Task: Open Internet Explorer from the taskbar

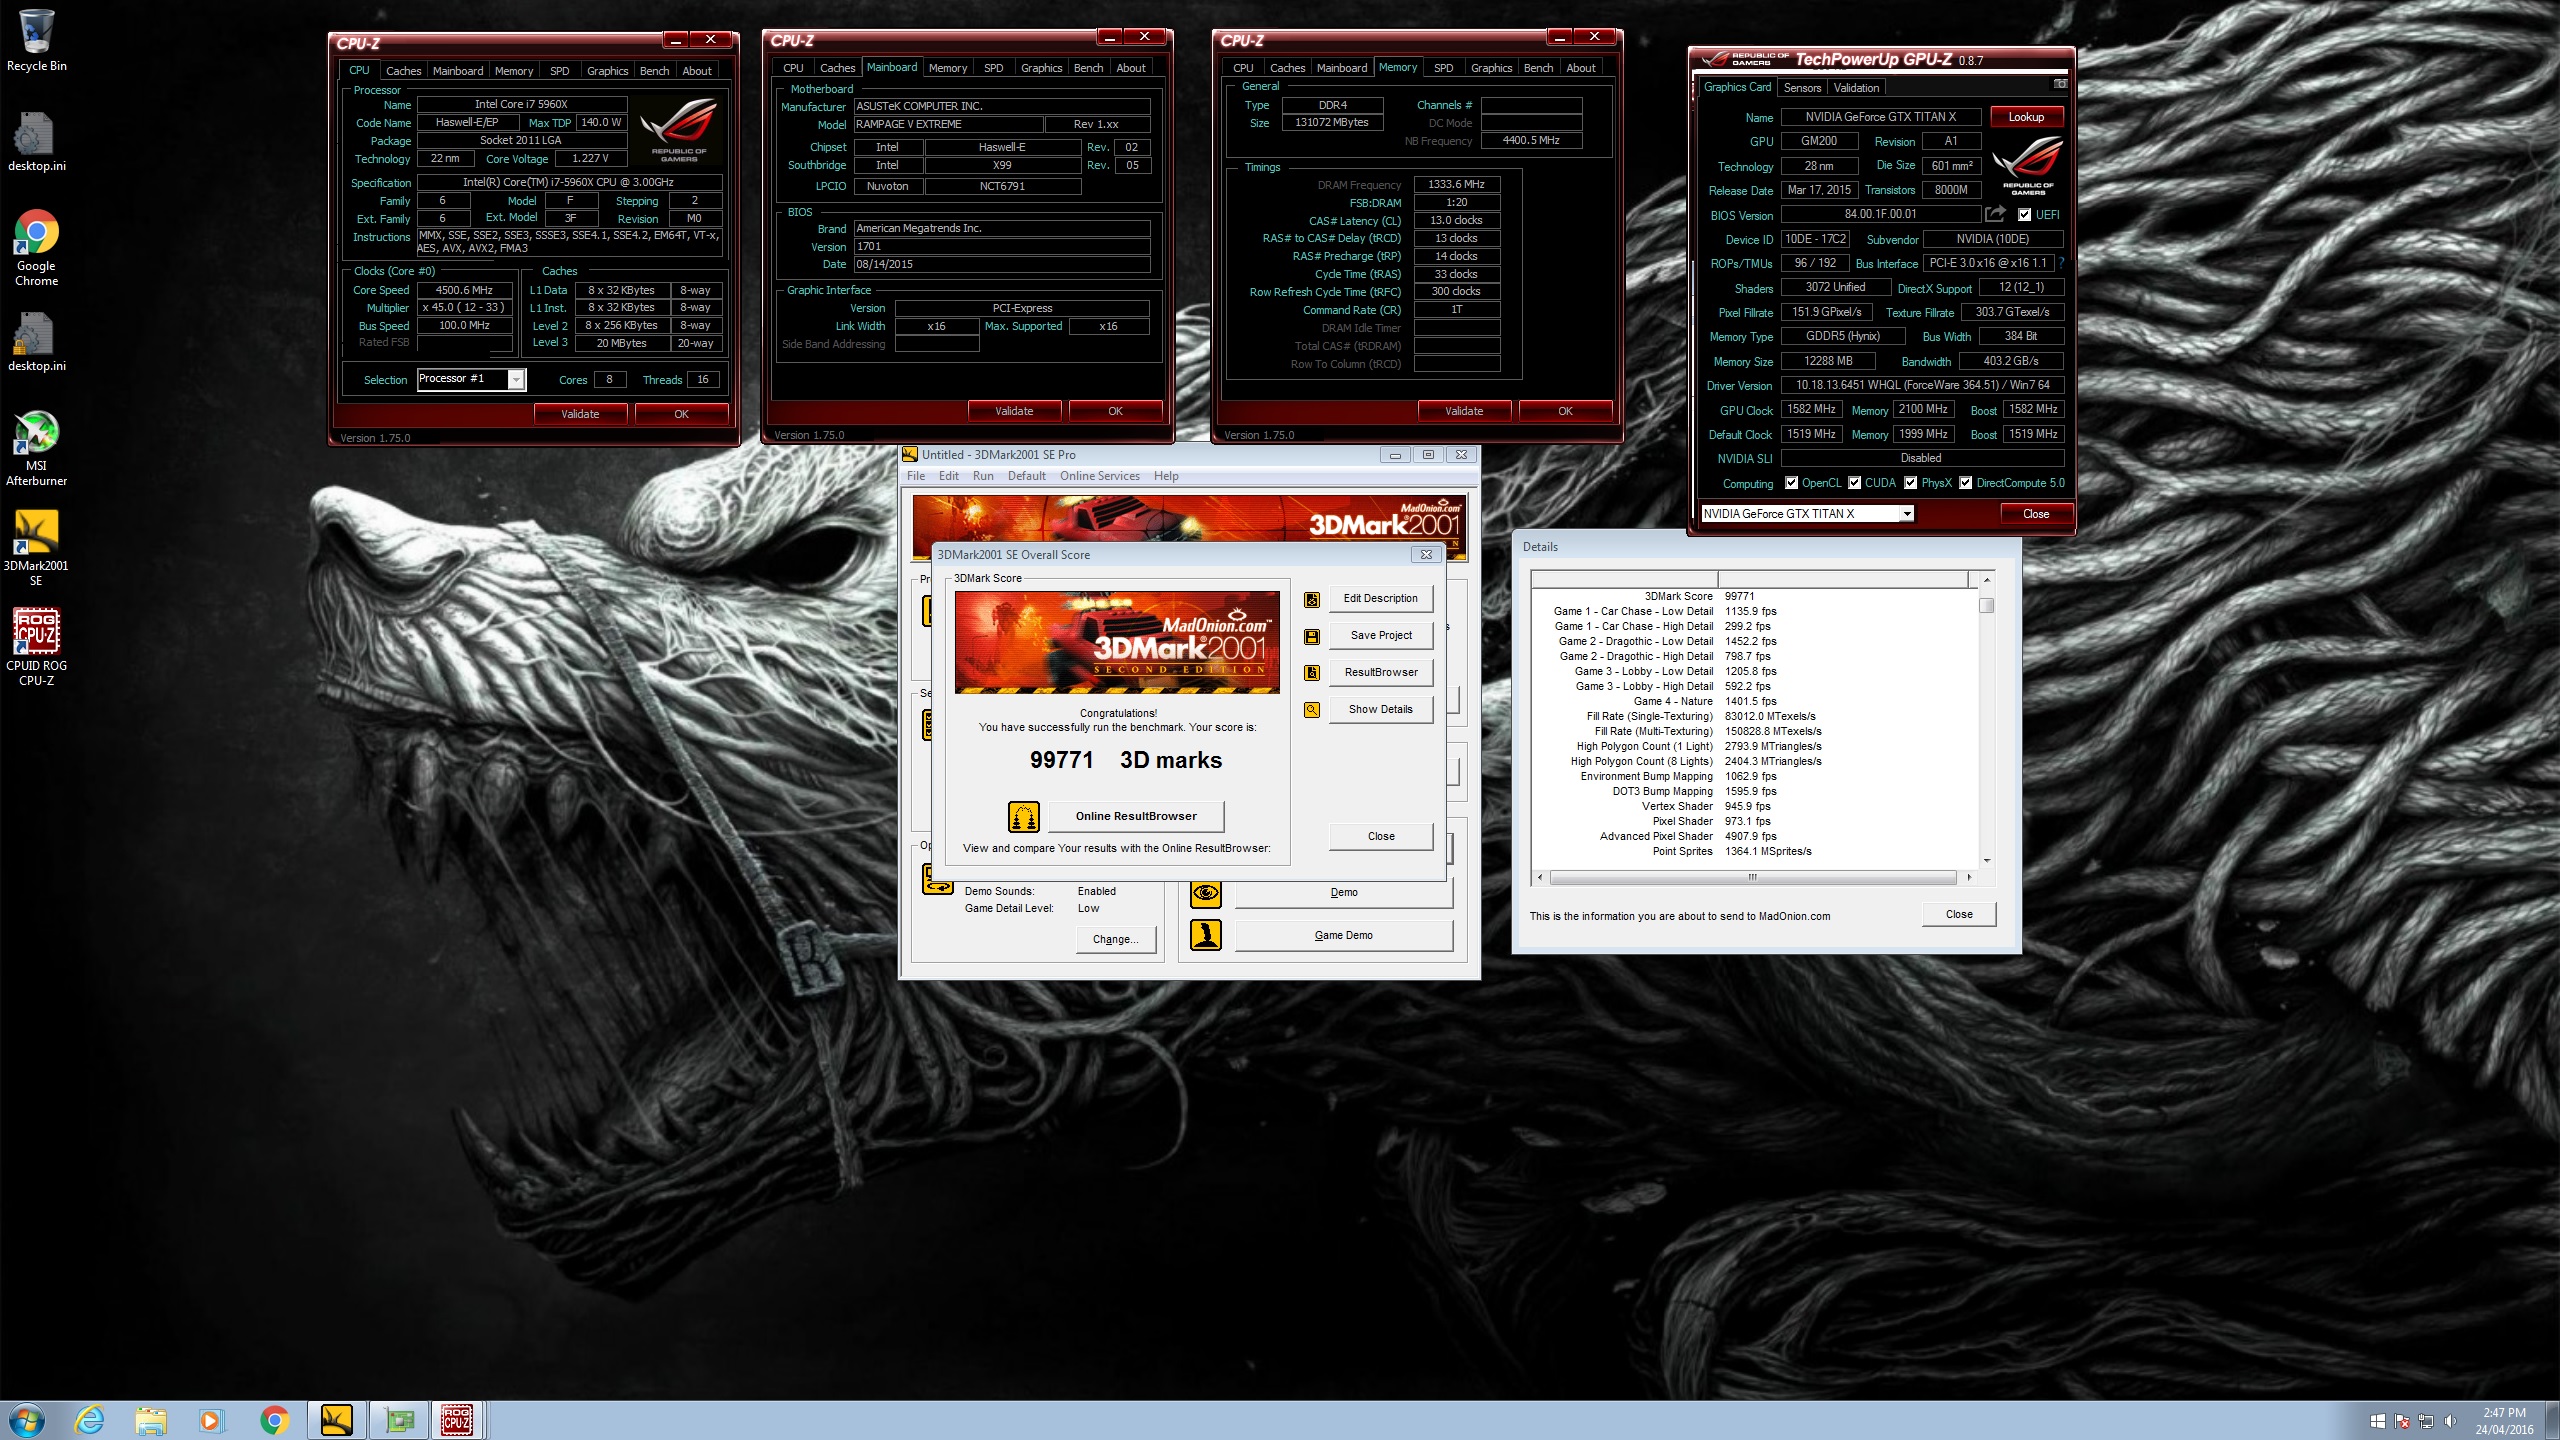Action: [x=89, y=1420]
